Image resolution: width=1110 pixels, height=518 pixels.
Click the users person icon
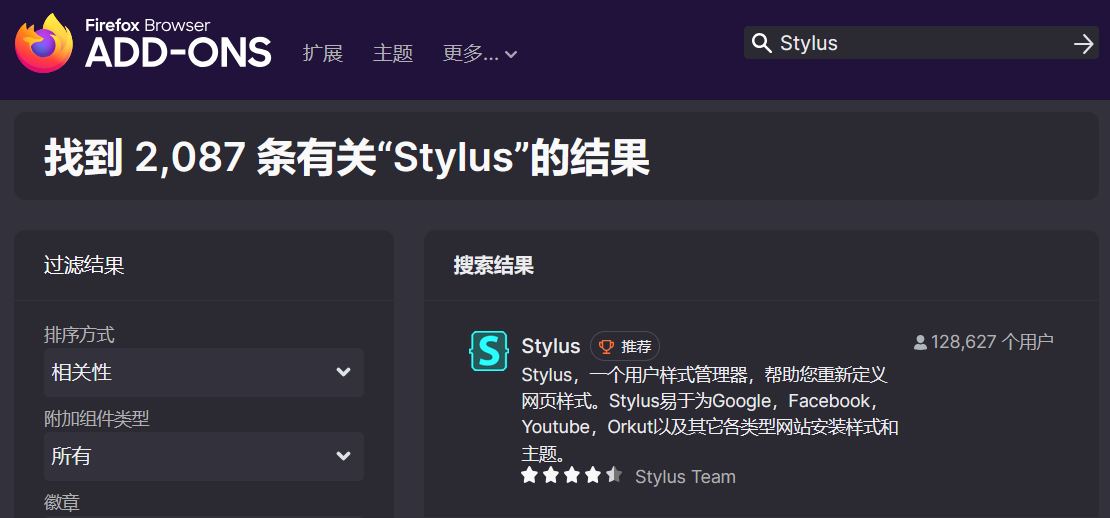920,343
